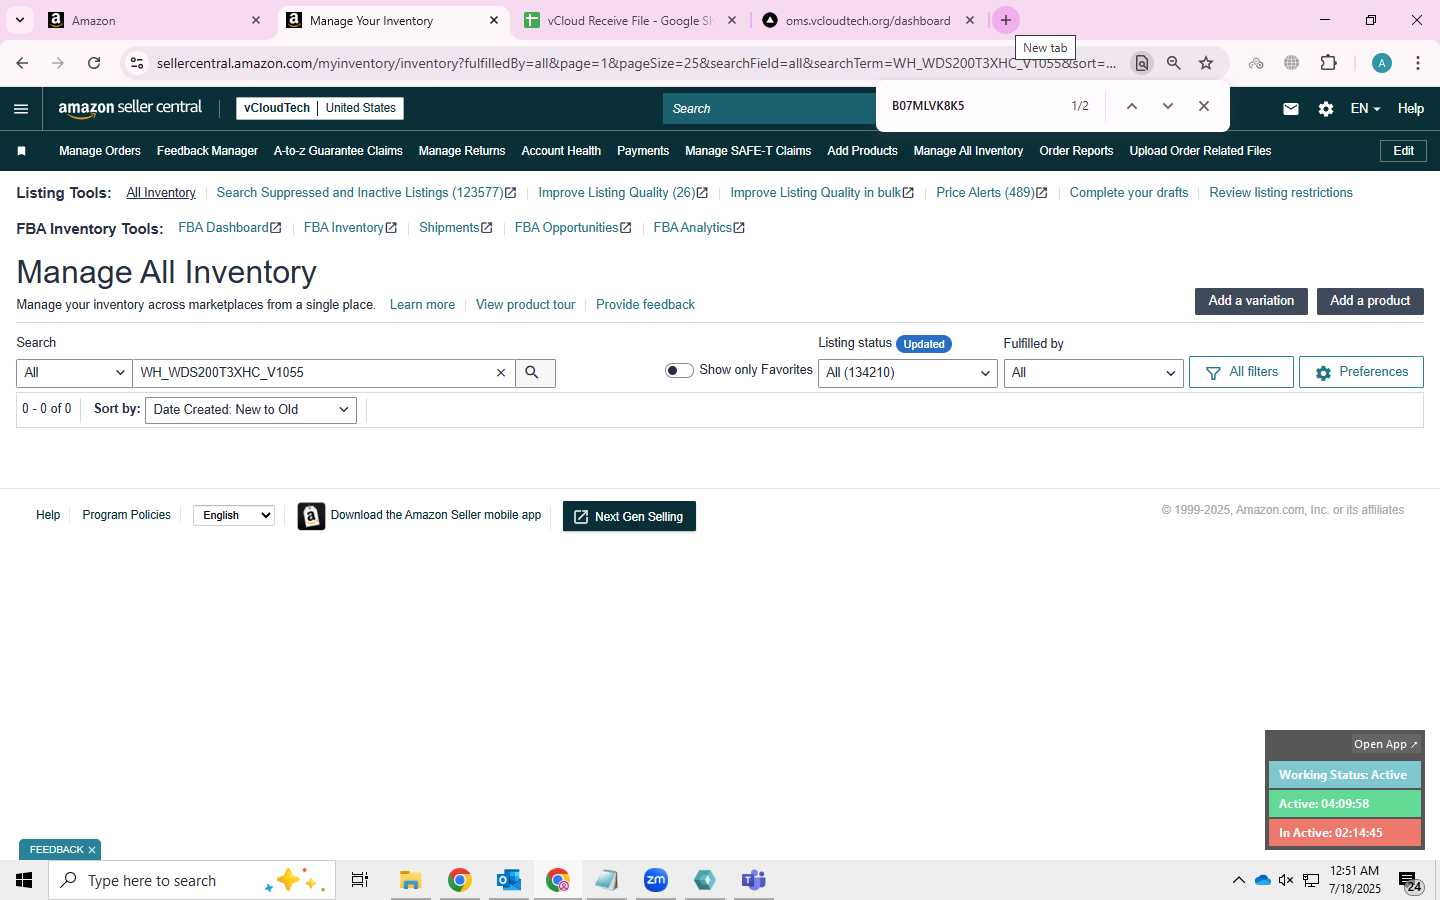The width and height of the screenshot is (1440, 900).
Task: Open the Chrome three-dot menu
Action: [x=1418, y=63]
